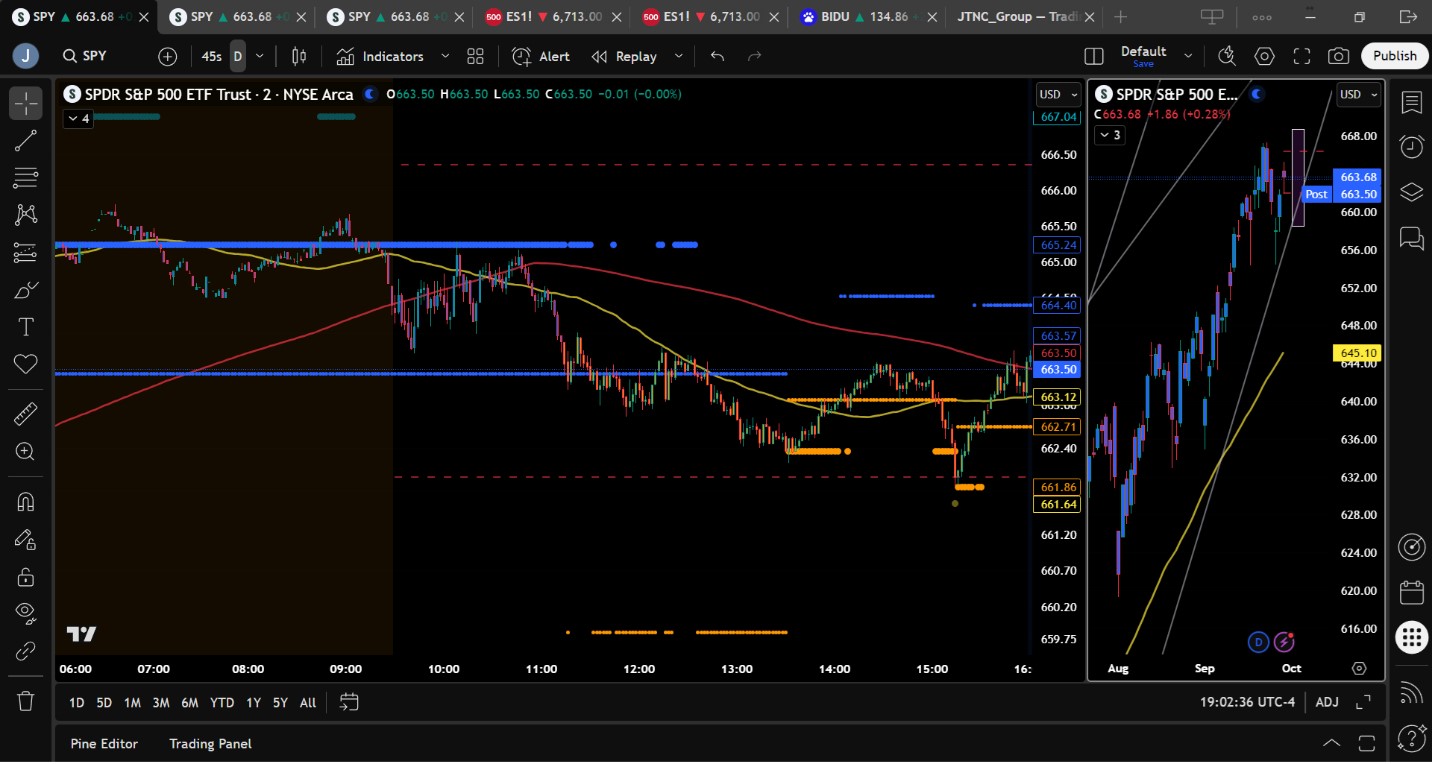The width and height of the screenshot is (1432, 764).
Task: Open the object tree layers panel
Action: coord(1411,192)
